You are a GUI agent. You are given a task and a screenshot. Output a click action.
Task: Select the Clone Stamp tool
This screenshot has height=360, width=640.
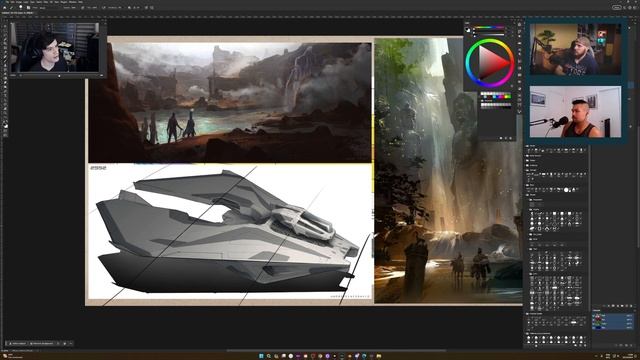coord(5,65)
